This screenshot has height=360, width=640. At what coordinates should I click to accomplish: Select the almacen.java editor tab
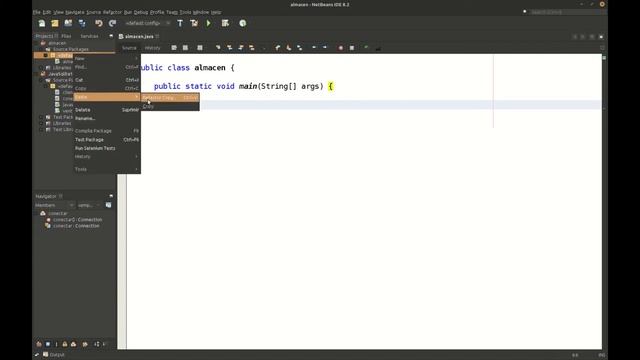point(139,36)
